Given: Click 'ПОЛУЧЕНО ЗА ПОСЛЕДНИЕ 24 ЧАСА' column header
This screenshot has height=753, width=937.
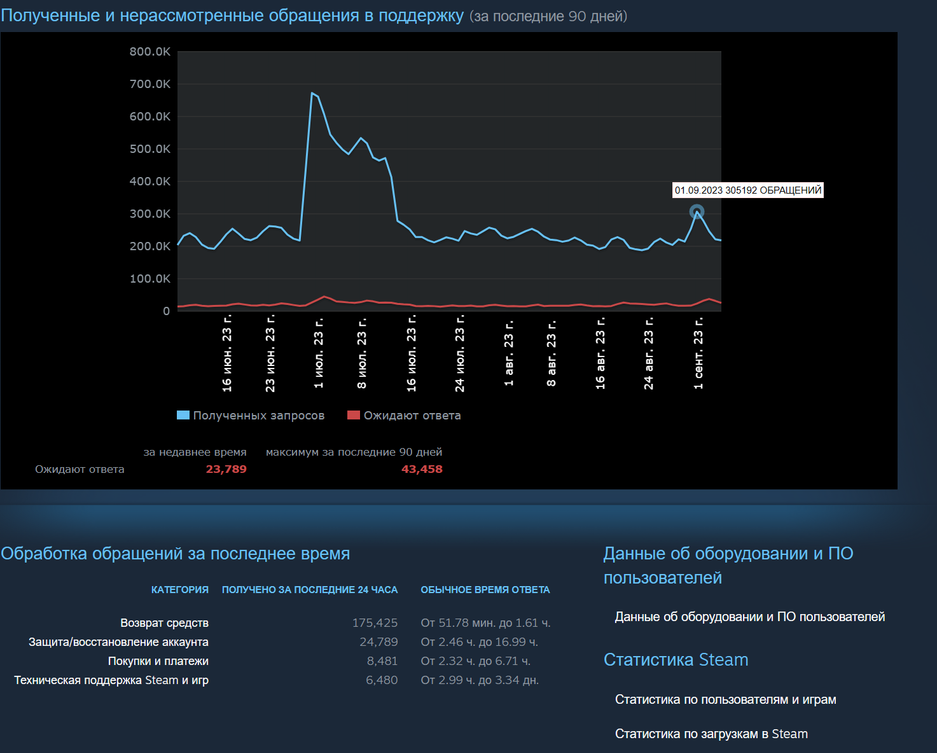Looking at the screenshot, I should (x=310, y=590).
